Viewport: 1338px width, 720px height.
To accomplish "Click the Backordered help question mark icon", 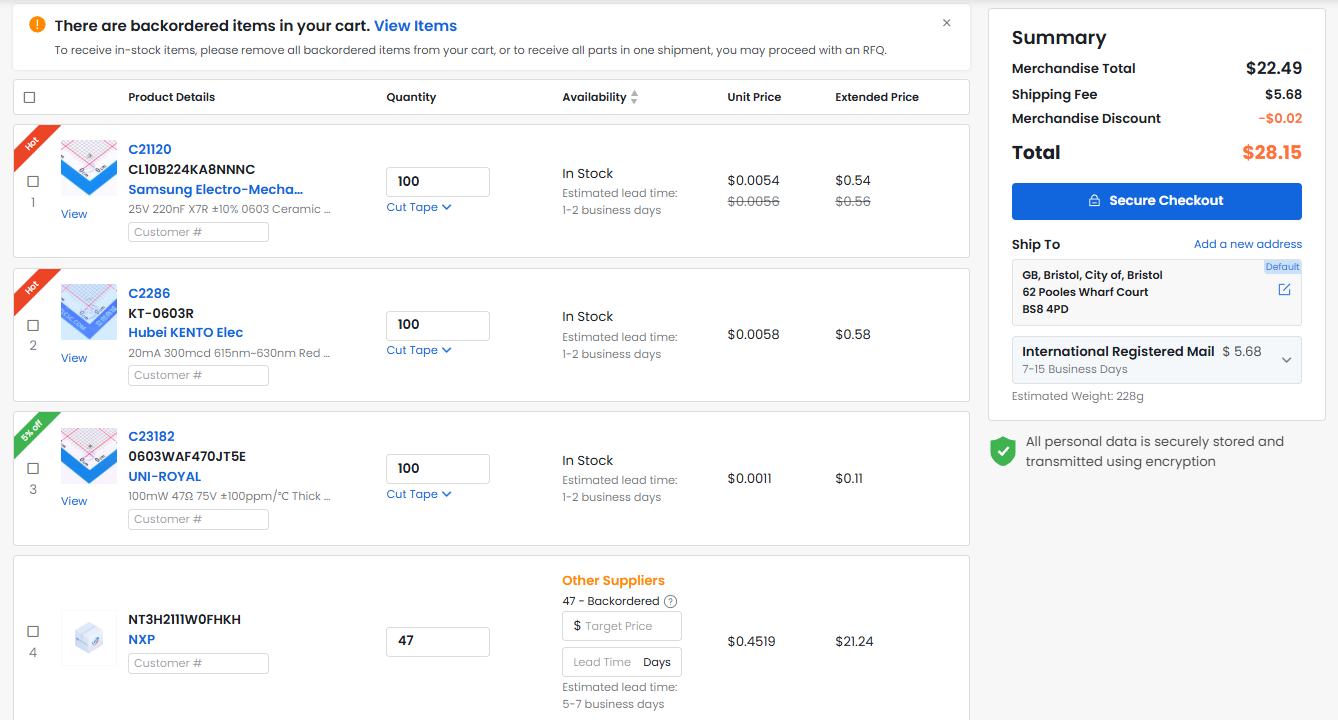I will [x=671, y=601].
